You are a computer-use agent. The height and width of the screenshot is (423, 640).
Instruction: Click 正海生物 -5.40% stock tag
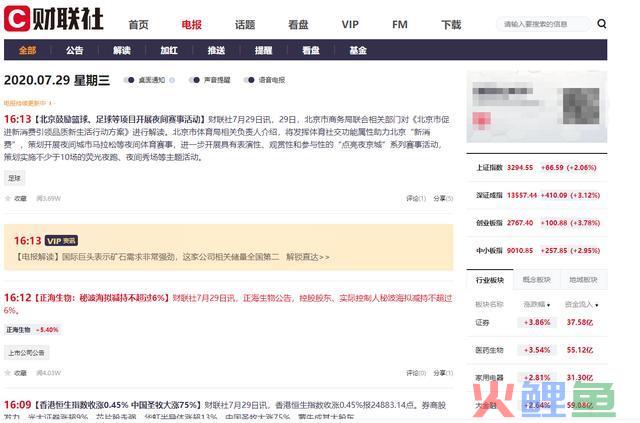pos(32,329)
